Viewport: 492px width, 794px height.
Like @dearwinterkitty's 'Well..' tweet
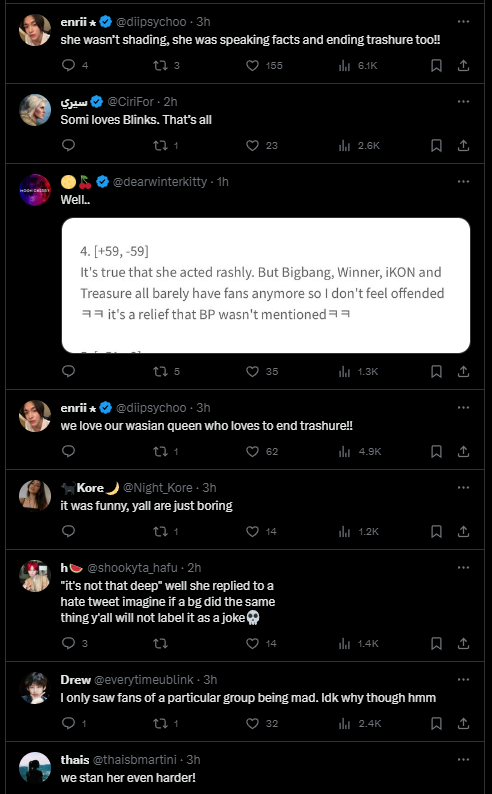pos(252,371)
